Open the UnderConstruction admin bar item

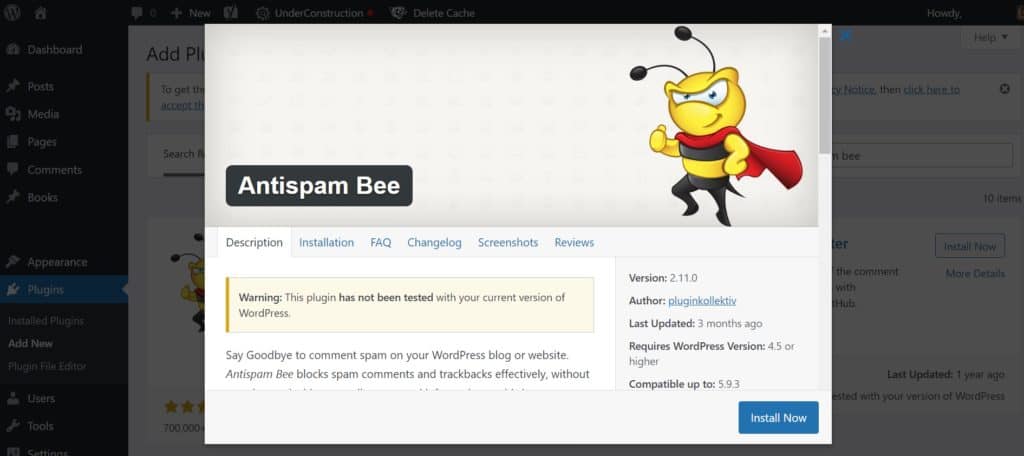point(315,13)
